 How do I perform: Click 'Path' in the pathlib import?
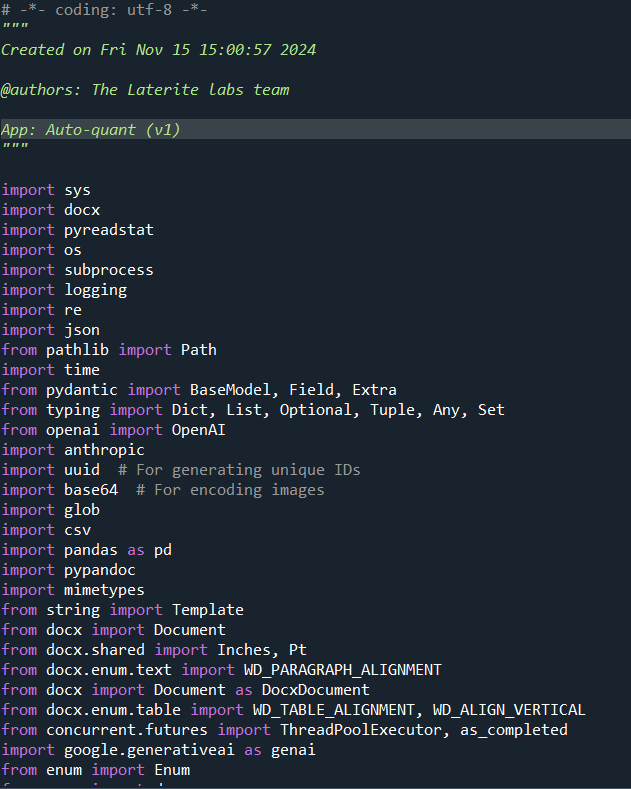point(199,350)
